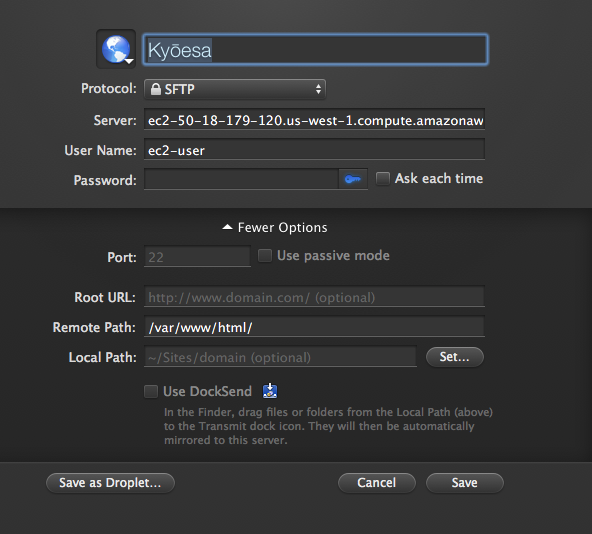The height and width of the screenshot is (534, 592).
Task: Open the SFTP protocol dropdown
Action: click(235, 89)
